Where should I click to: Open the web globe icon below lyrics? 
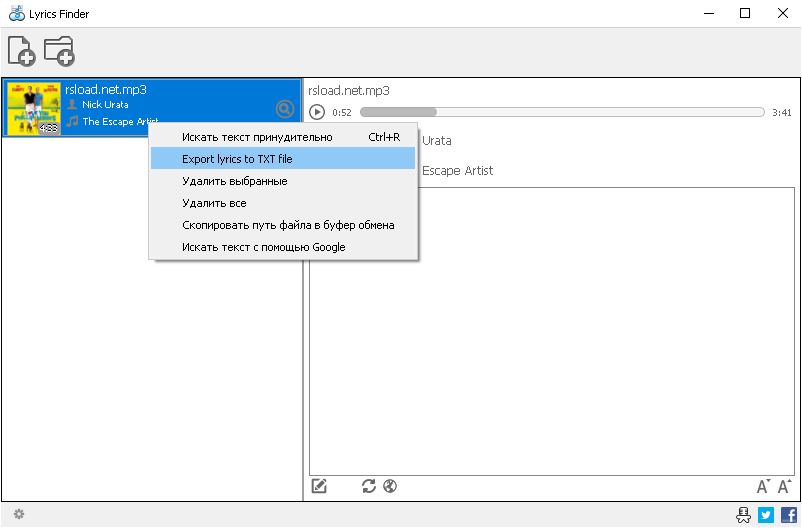tap(390, 486)
